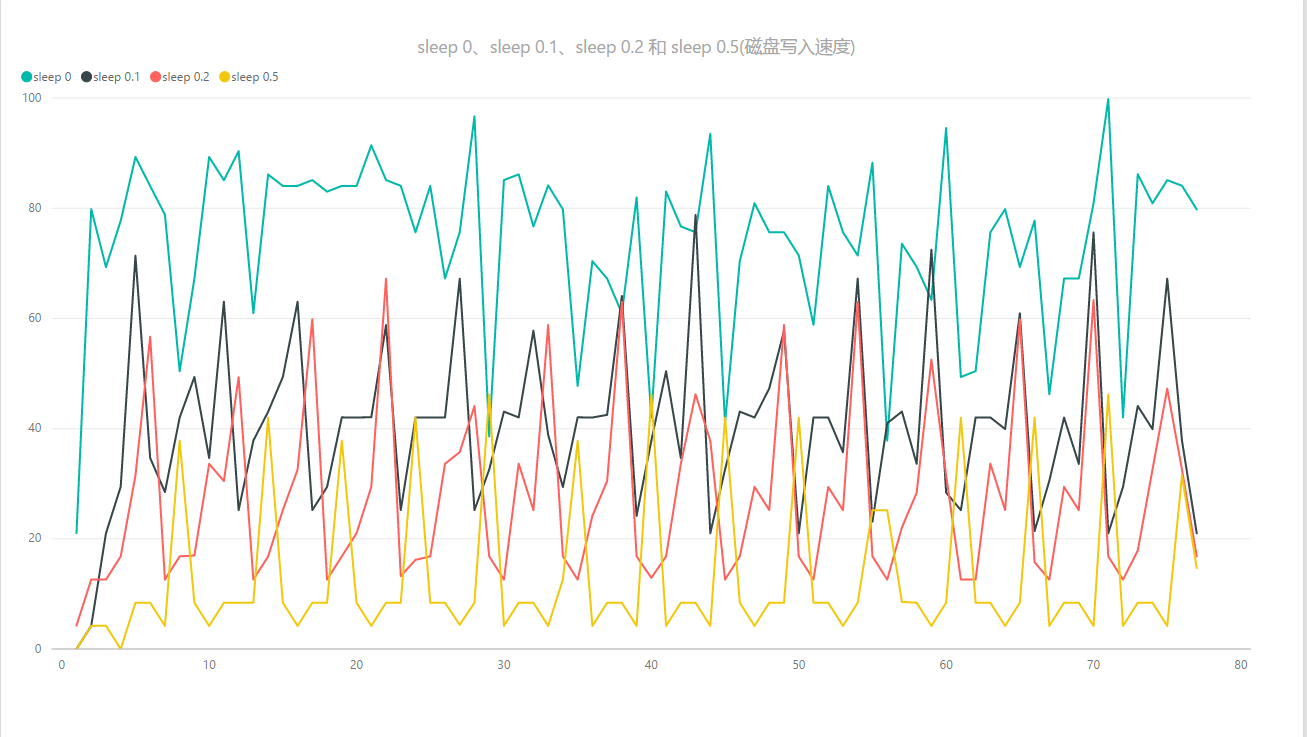Click the chart title about disk write speed
This screenshot has height=737, width=1307.
pyautogui.click(x=635, y=47)
